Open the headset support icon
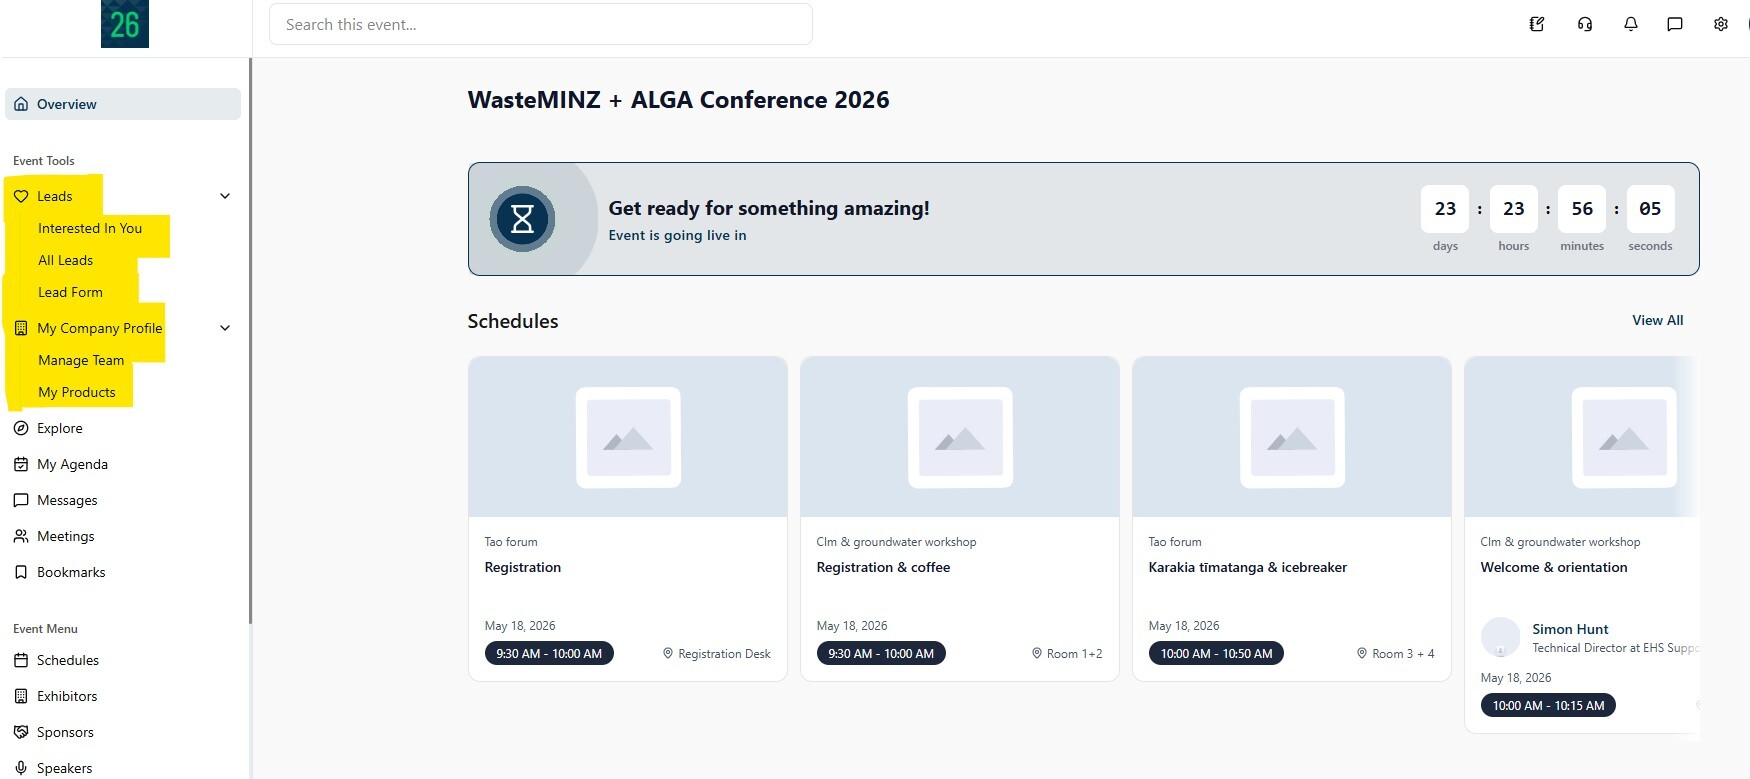The image size is (1750, 779). 1585,24
